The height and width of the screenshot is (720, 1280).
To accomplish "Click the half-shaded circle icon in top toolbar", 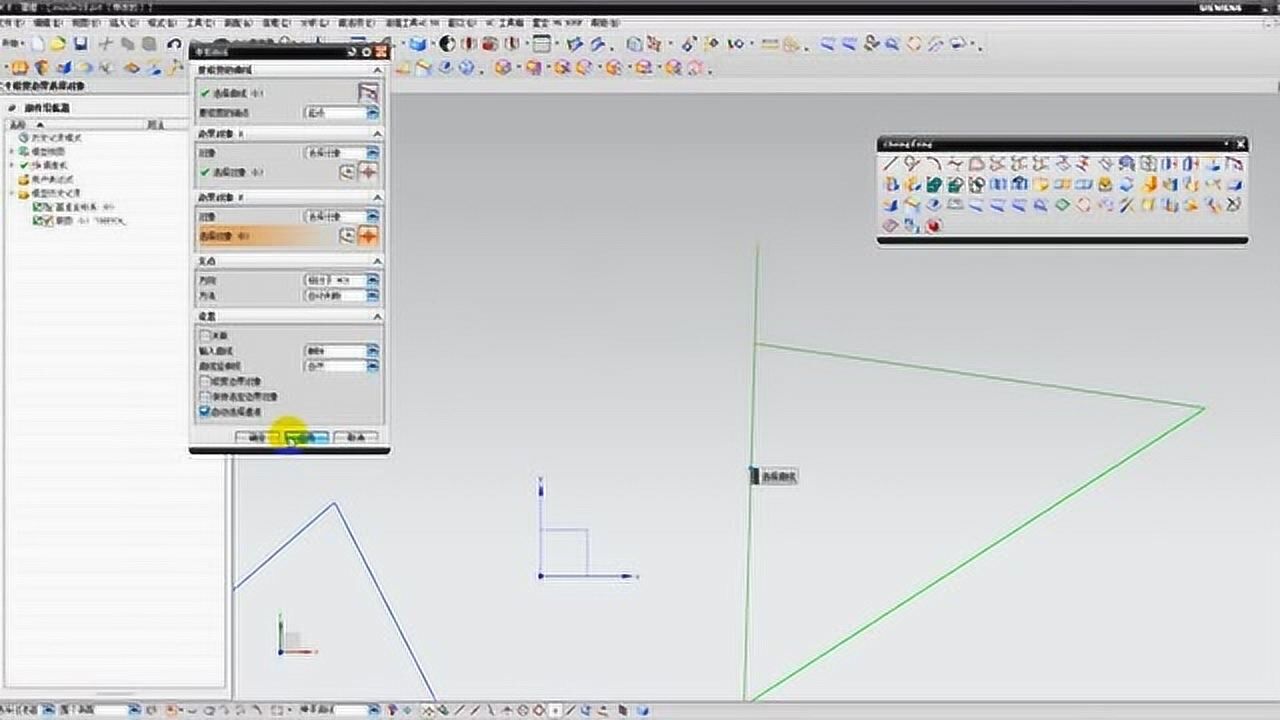I will point(446,44).
